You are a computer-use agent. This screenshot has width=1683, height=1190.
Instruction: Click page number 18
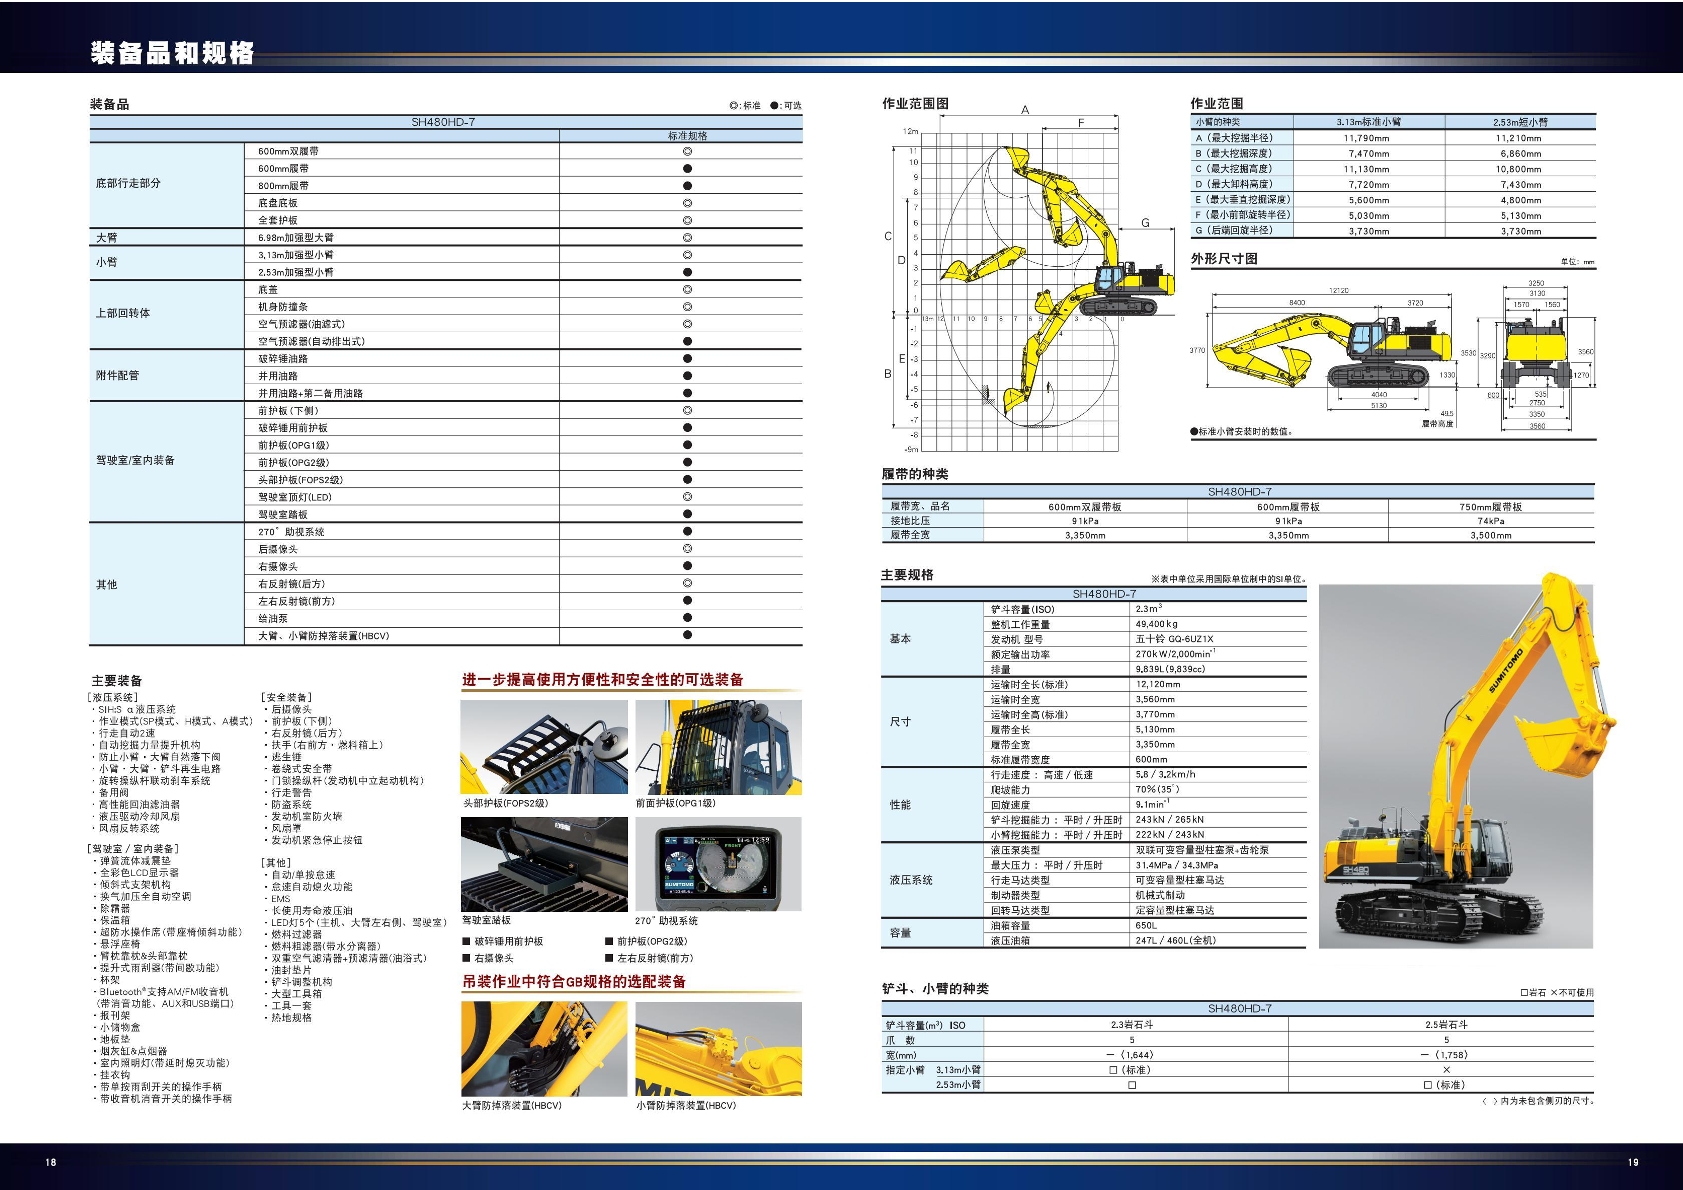(x=51, y=1162)
